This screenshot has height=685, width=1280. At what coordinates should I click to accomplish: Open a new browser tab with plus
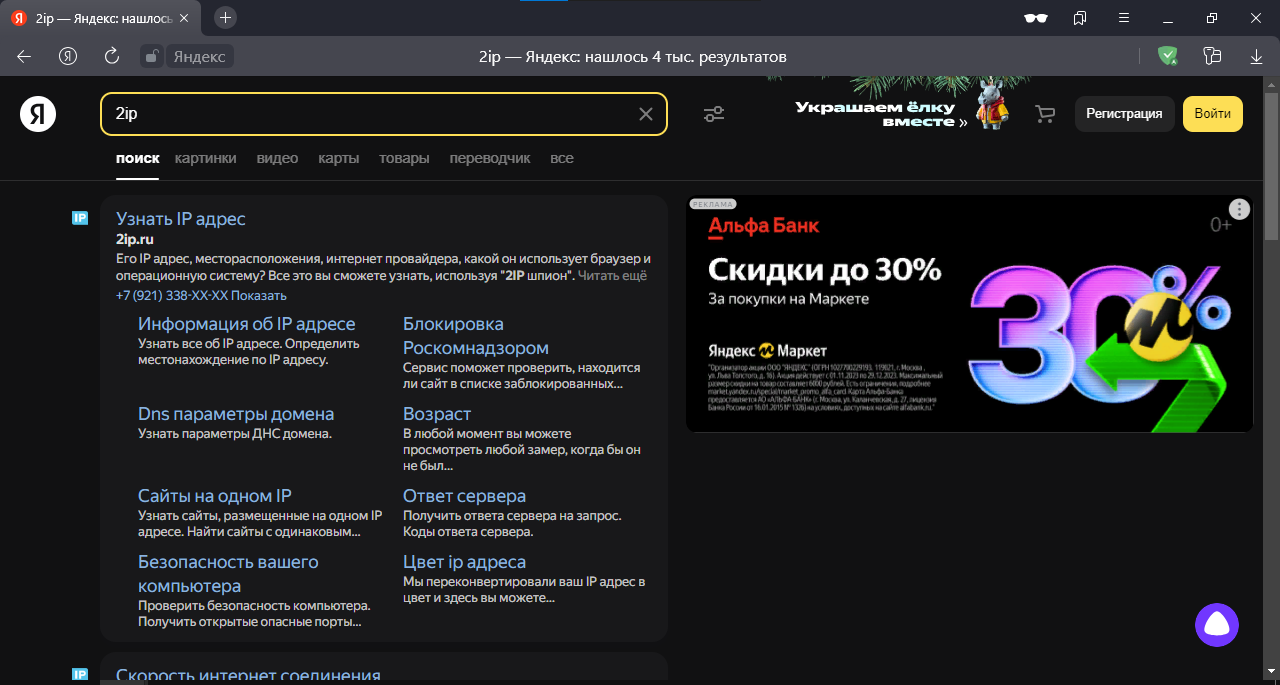(x=224, y=17)
